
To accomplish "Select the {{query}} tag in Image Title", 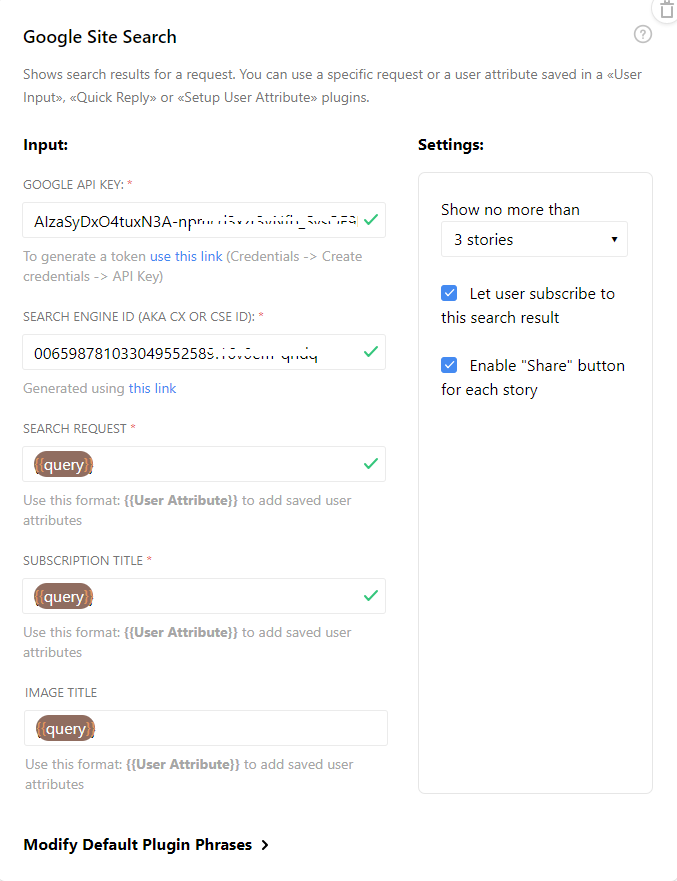I will coord(66,729).
